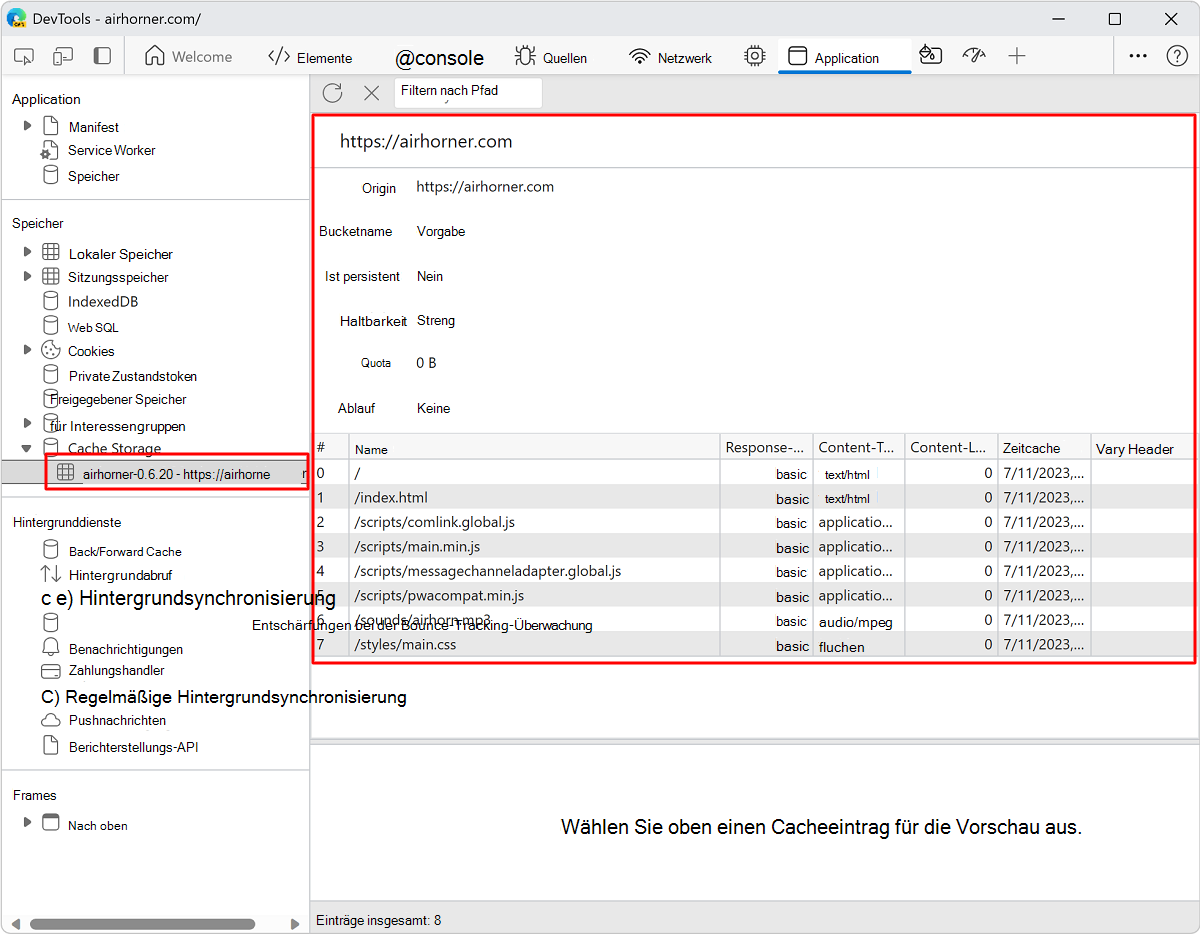Add a new tool with the plus icon

(x=1016, y=56)
